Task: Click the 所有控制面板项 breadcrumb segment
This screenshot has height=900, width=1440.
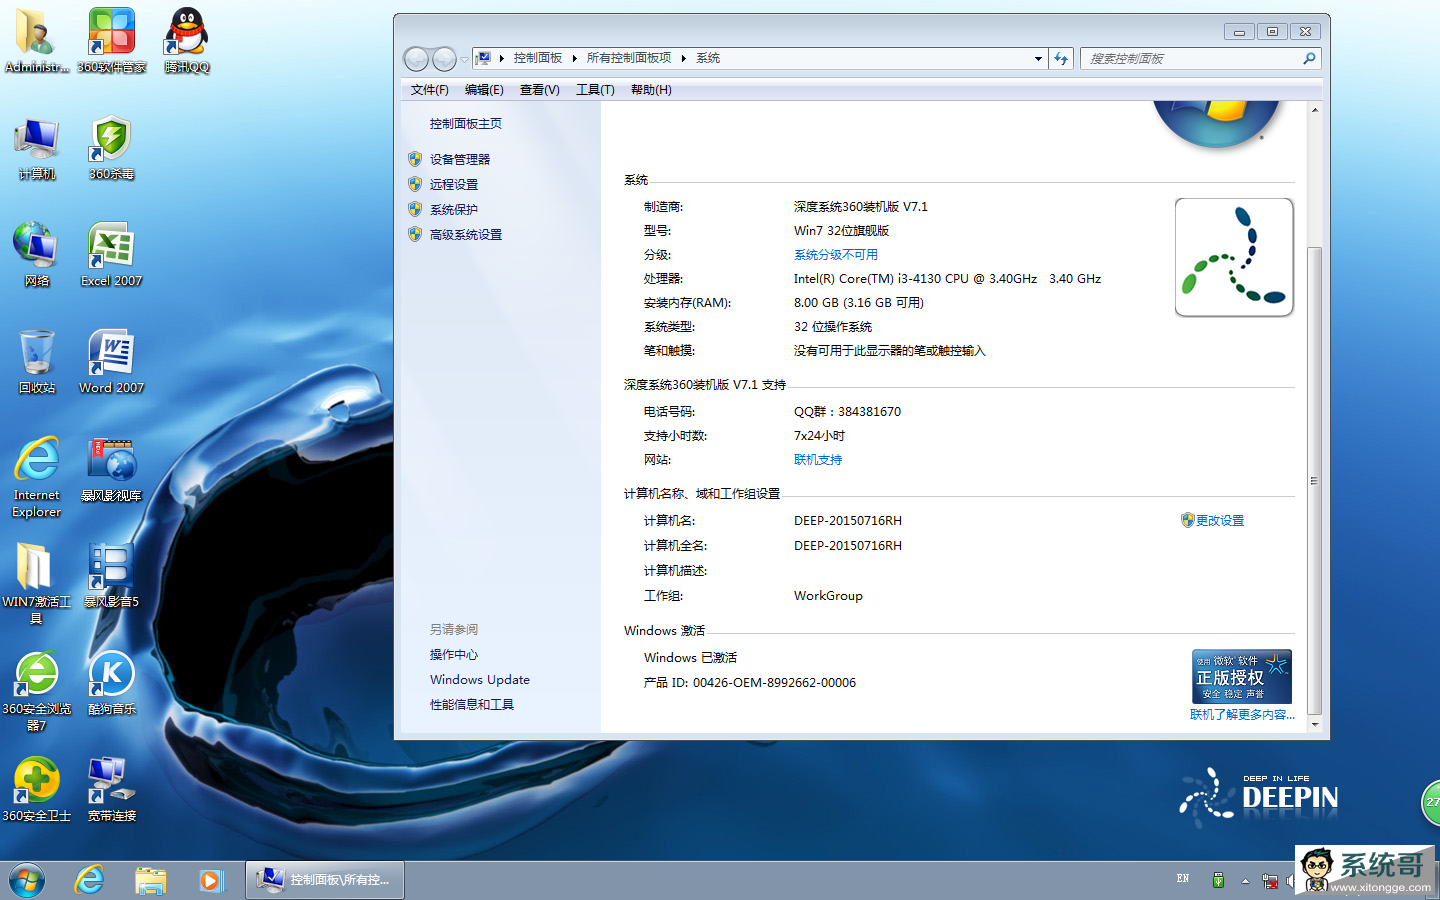Action: click(629, 58)
